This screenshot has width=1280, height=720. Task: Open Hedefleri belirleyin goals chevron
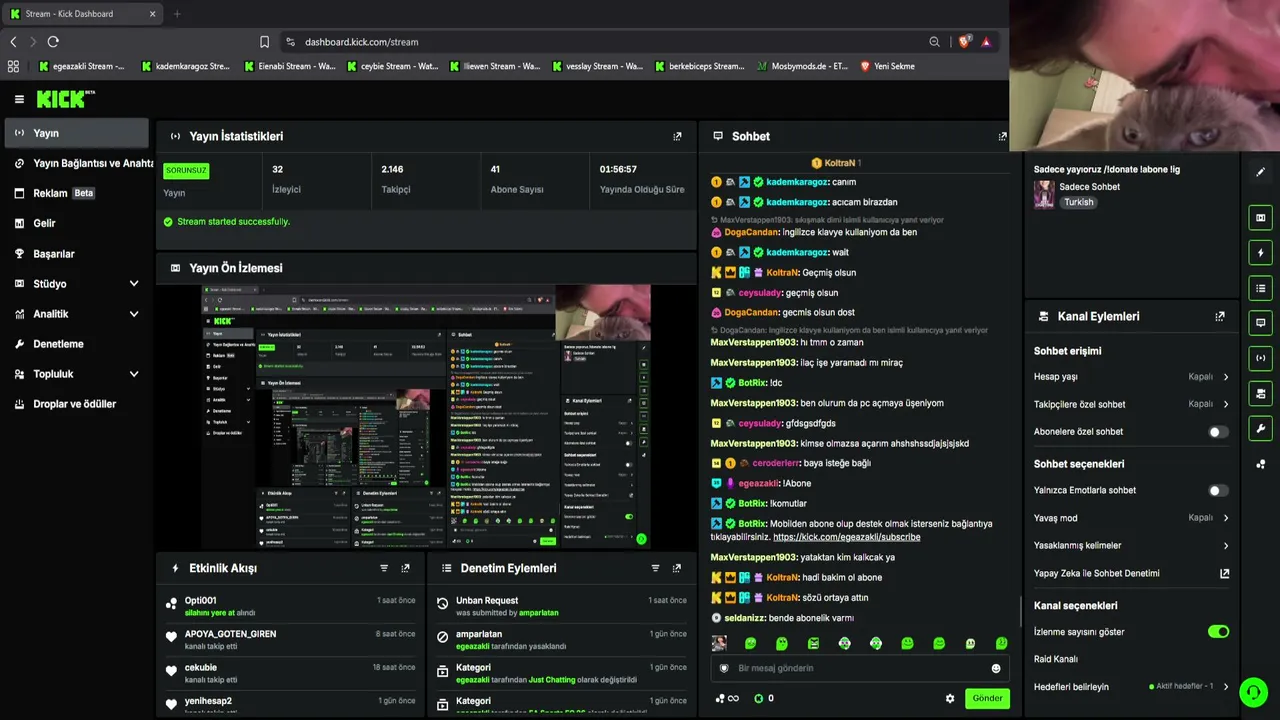click(1225, 687)
